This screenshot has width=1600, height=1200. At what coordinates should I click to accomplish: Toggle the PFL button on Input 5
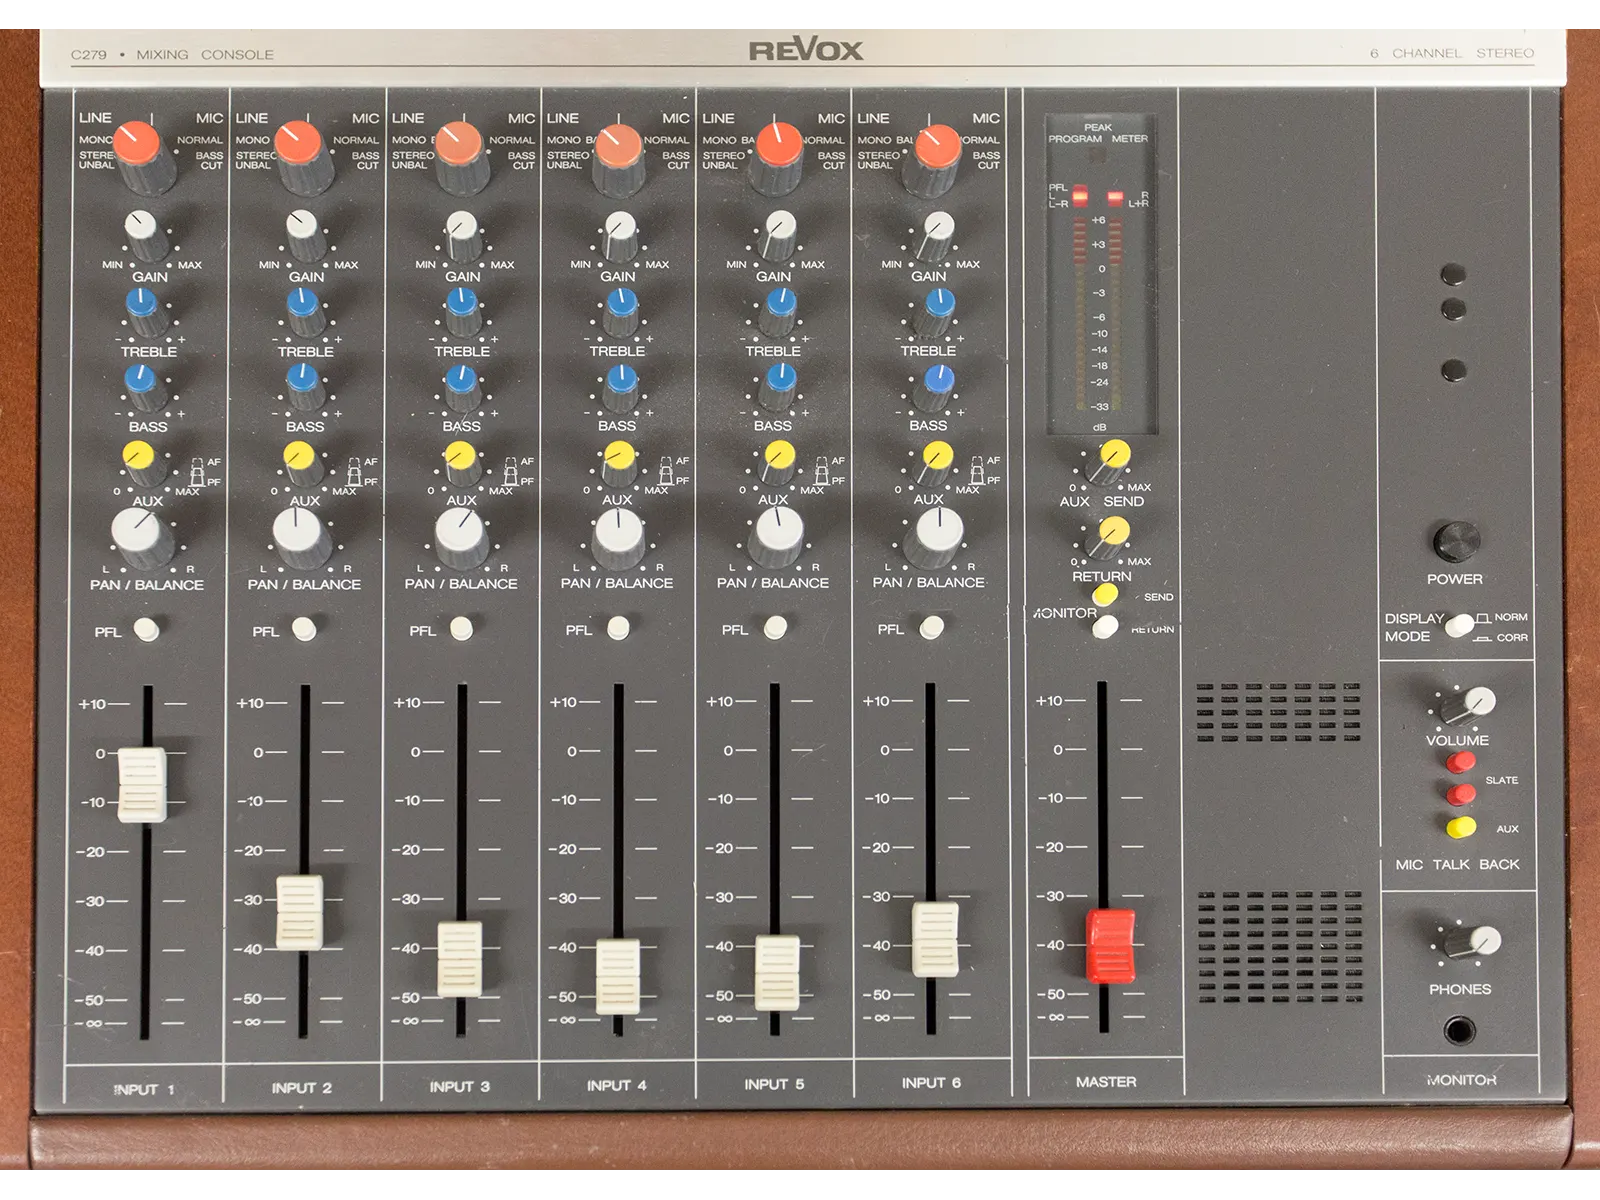(775, 627)
